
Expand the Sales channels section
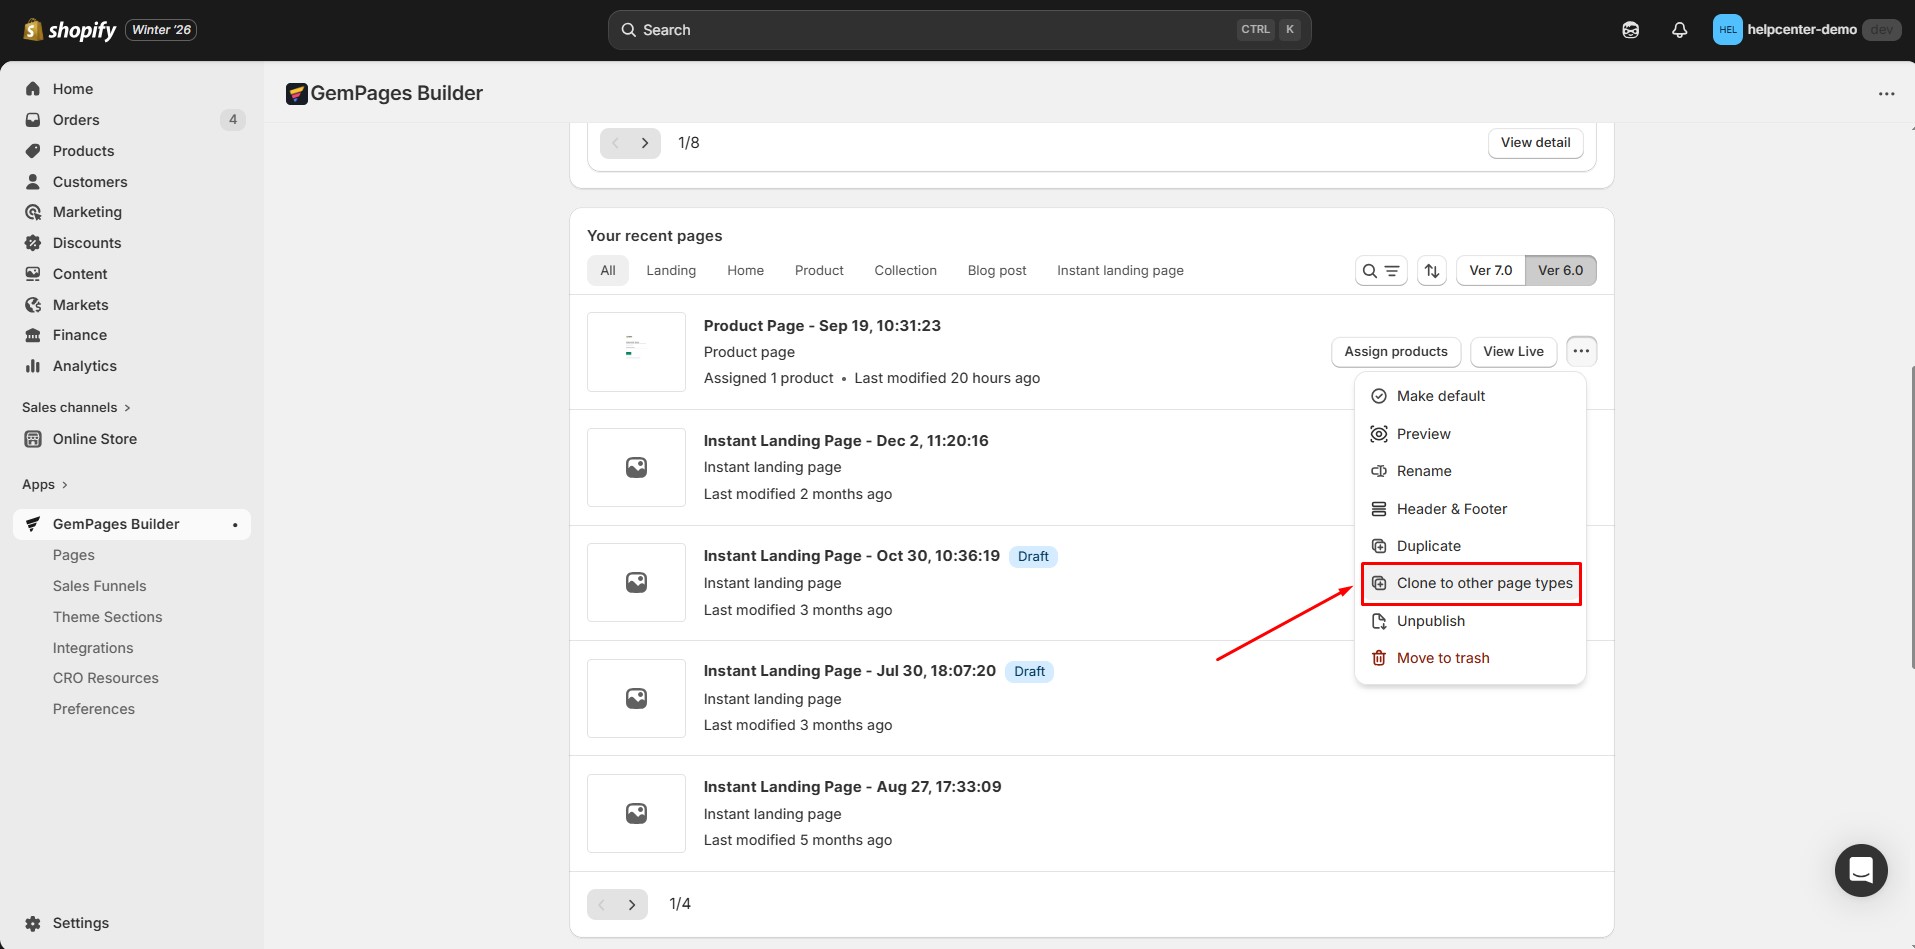click(x=76, y=408)
